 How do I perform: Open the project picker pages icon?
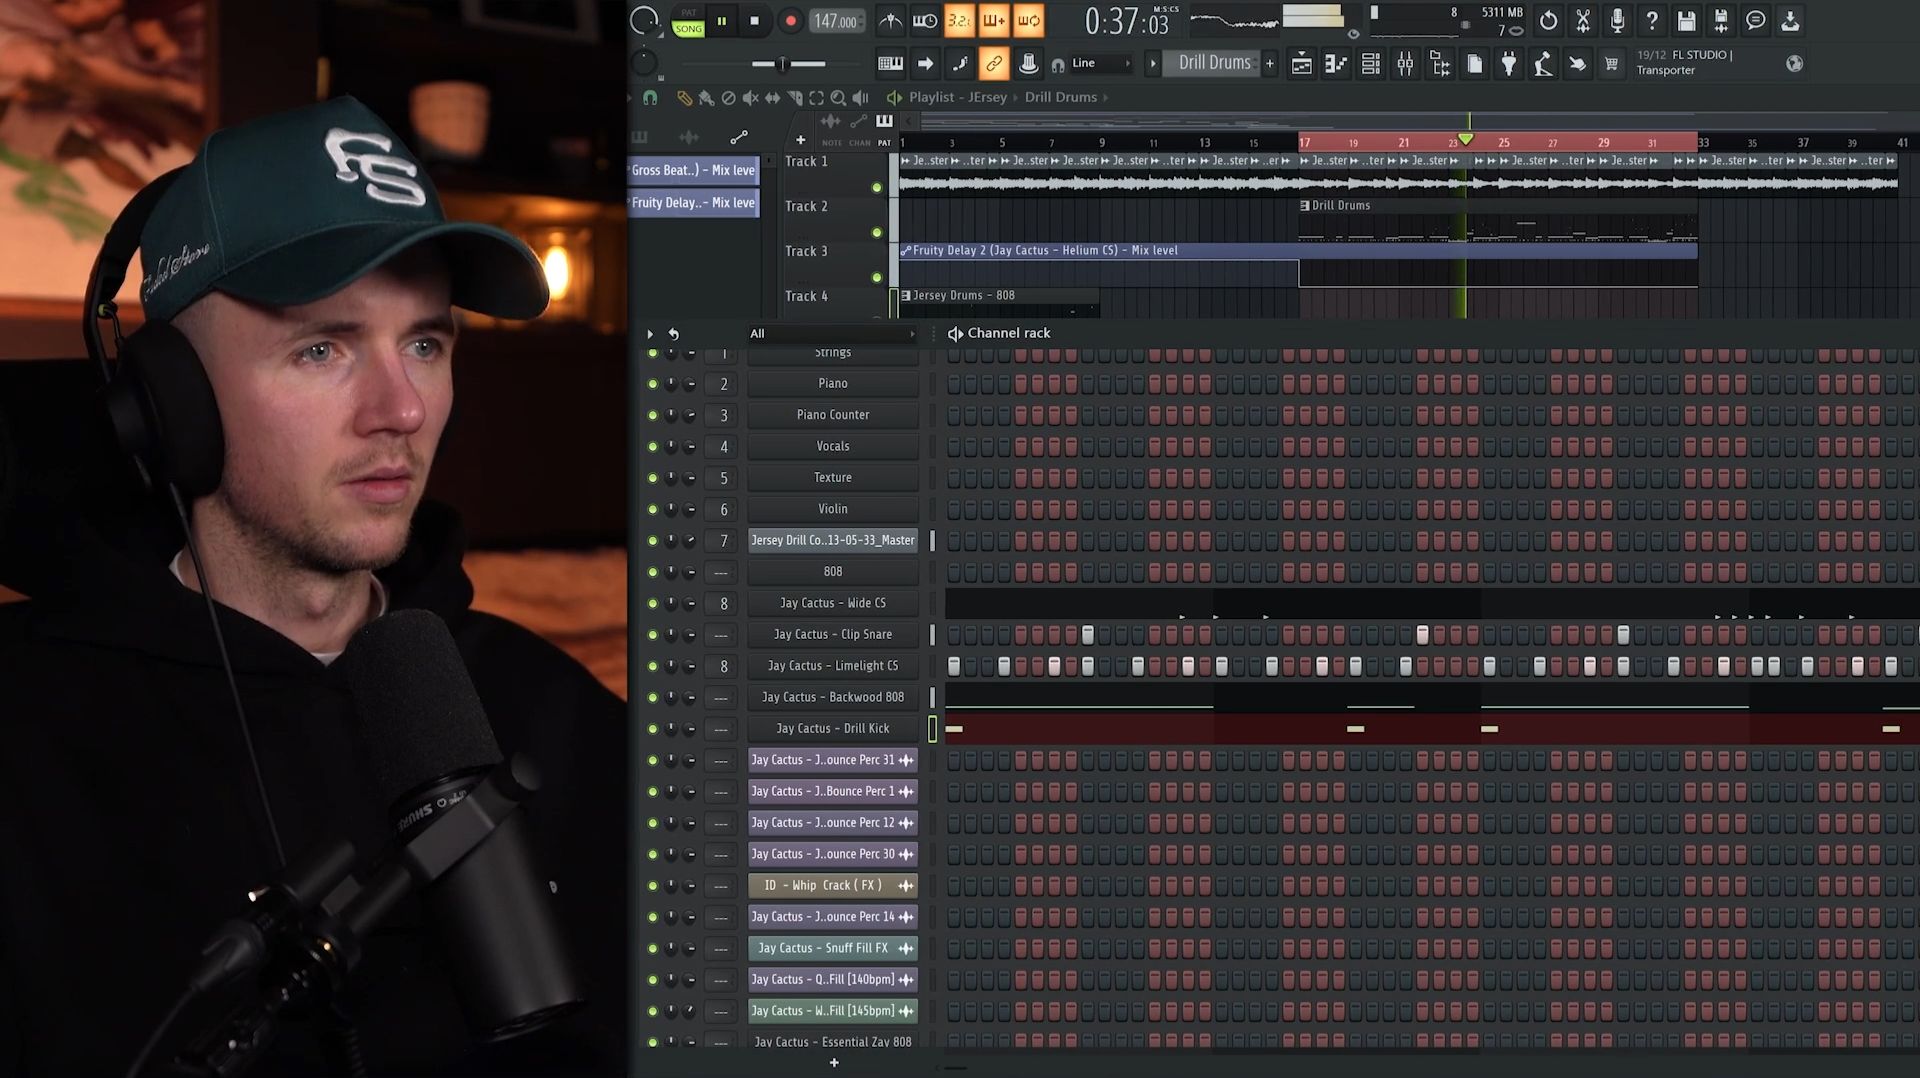1474,64
